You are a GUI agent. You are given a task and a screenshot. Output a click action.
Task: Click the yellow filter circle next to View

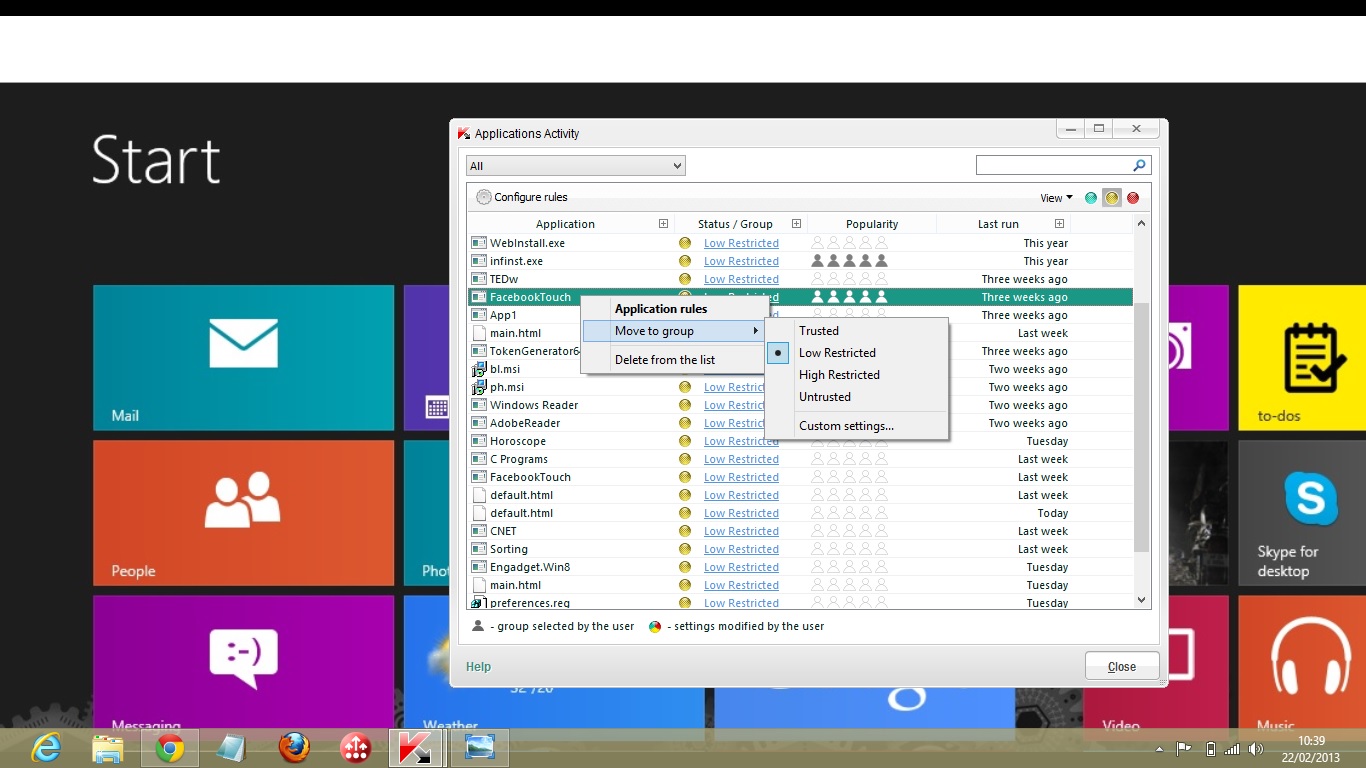1112,198
